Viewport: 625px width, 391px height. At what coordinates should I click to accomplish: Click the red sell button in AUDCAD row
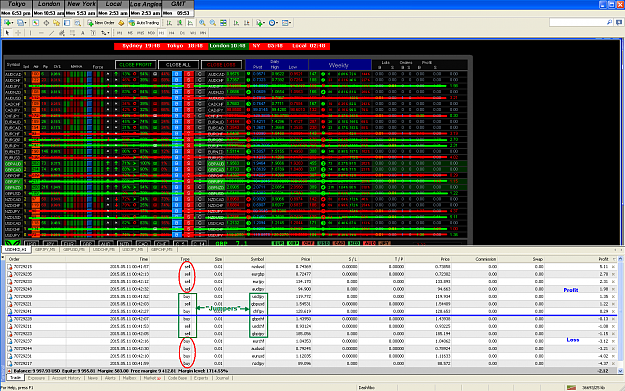189,74
